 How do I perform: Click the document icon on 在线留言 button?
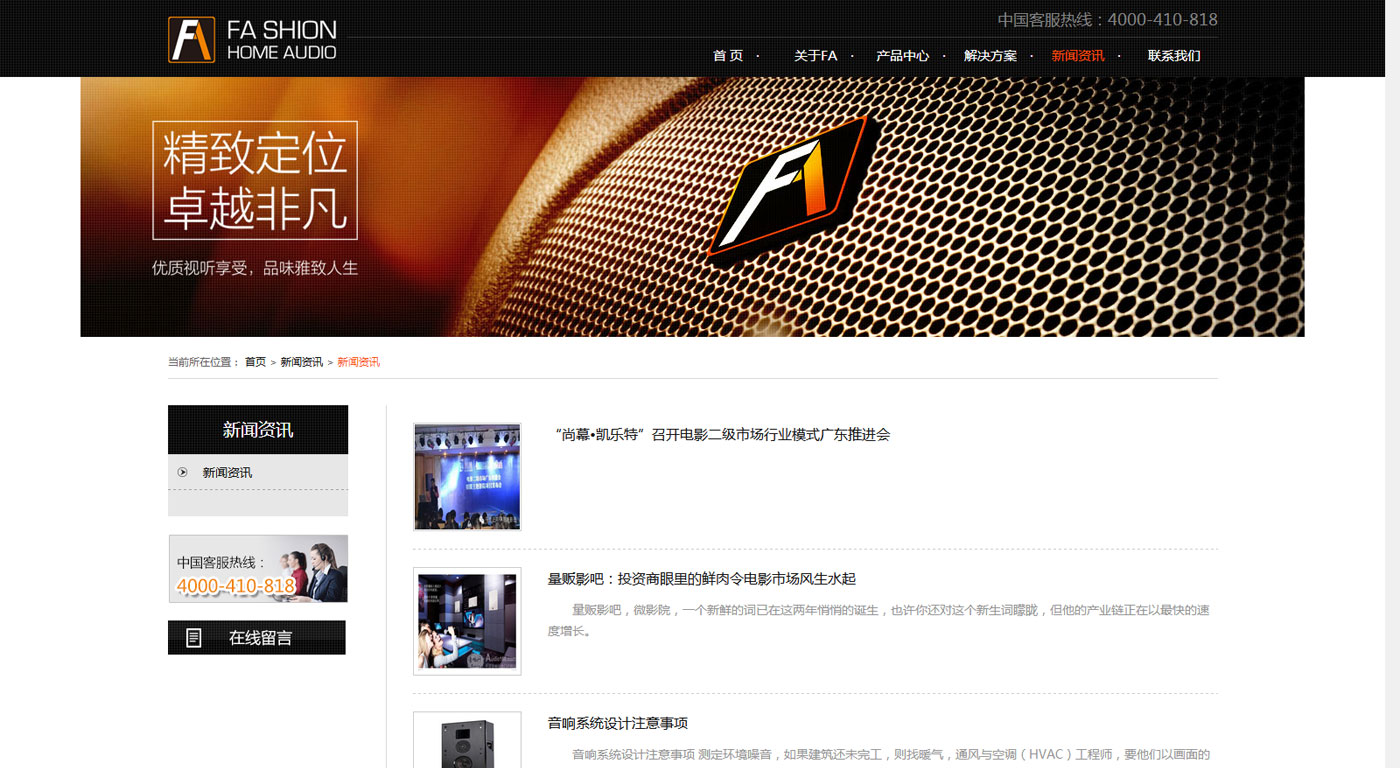[x=194, y=638]
